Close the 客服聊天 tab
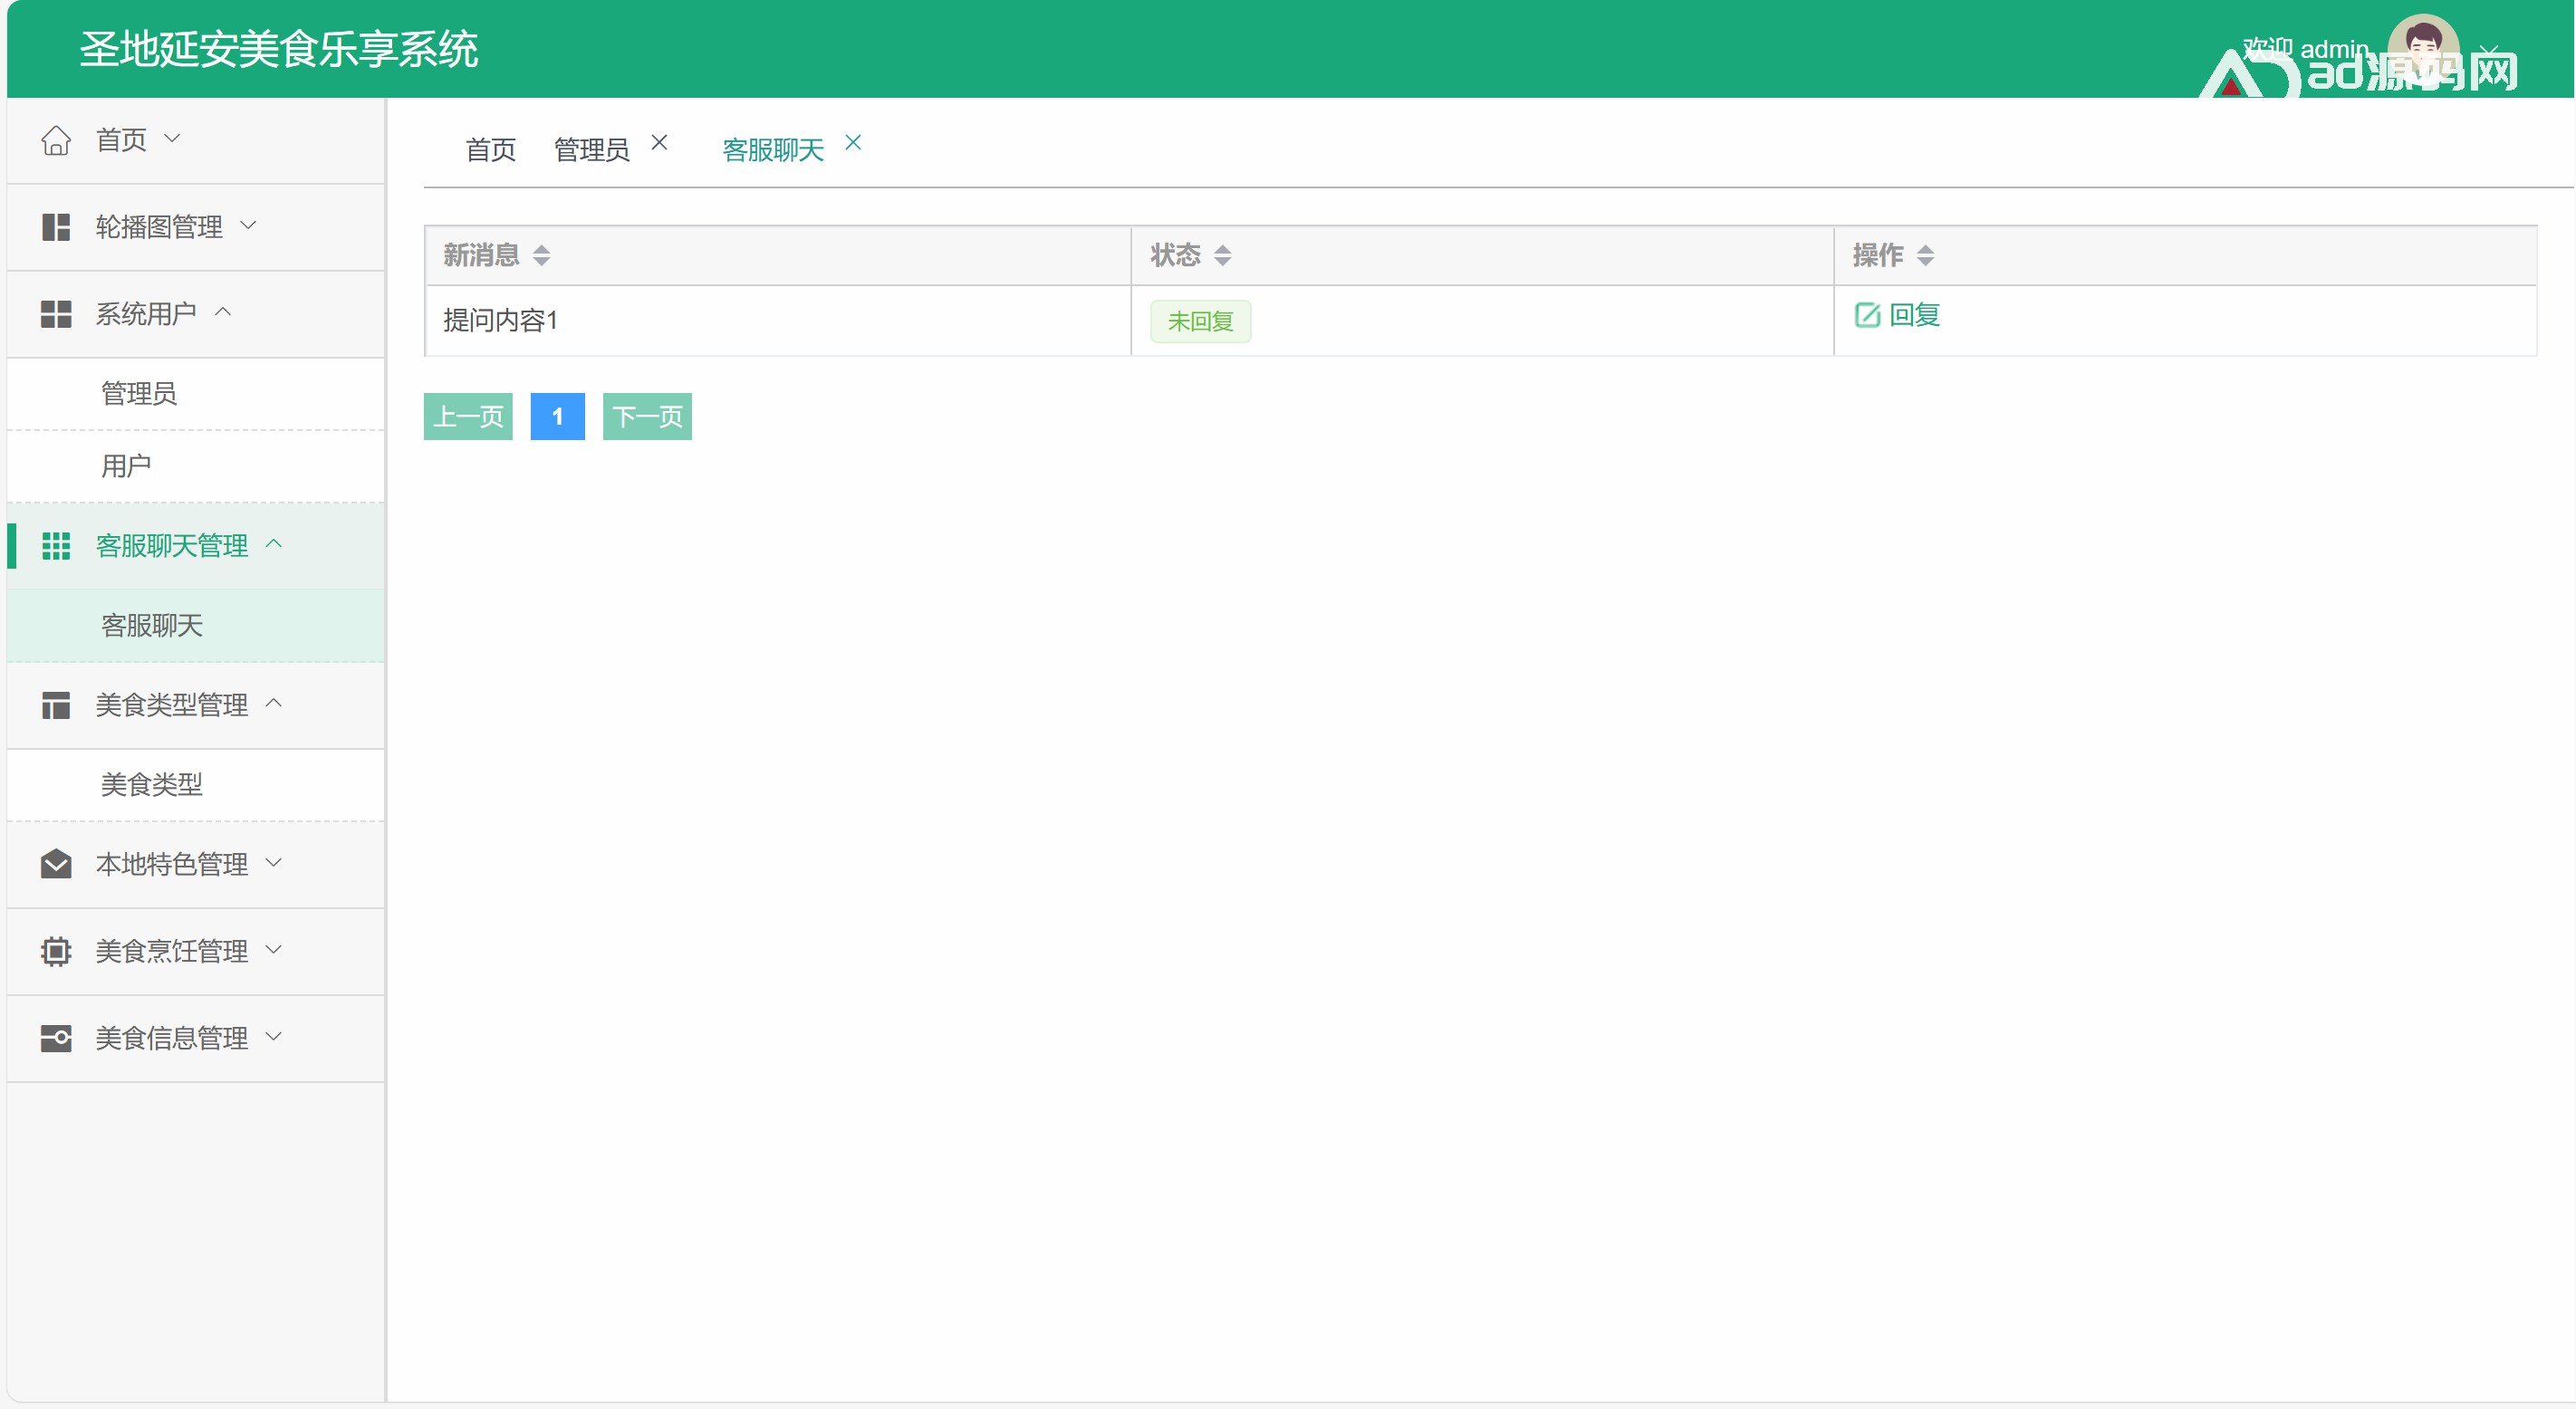 click(x=853, y=143)
